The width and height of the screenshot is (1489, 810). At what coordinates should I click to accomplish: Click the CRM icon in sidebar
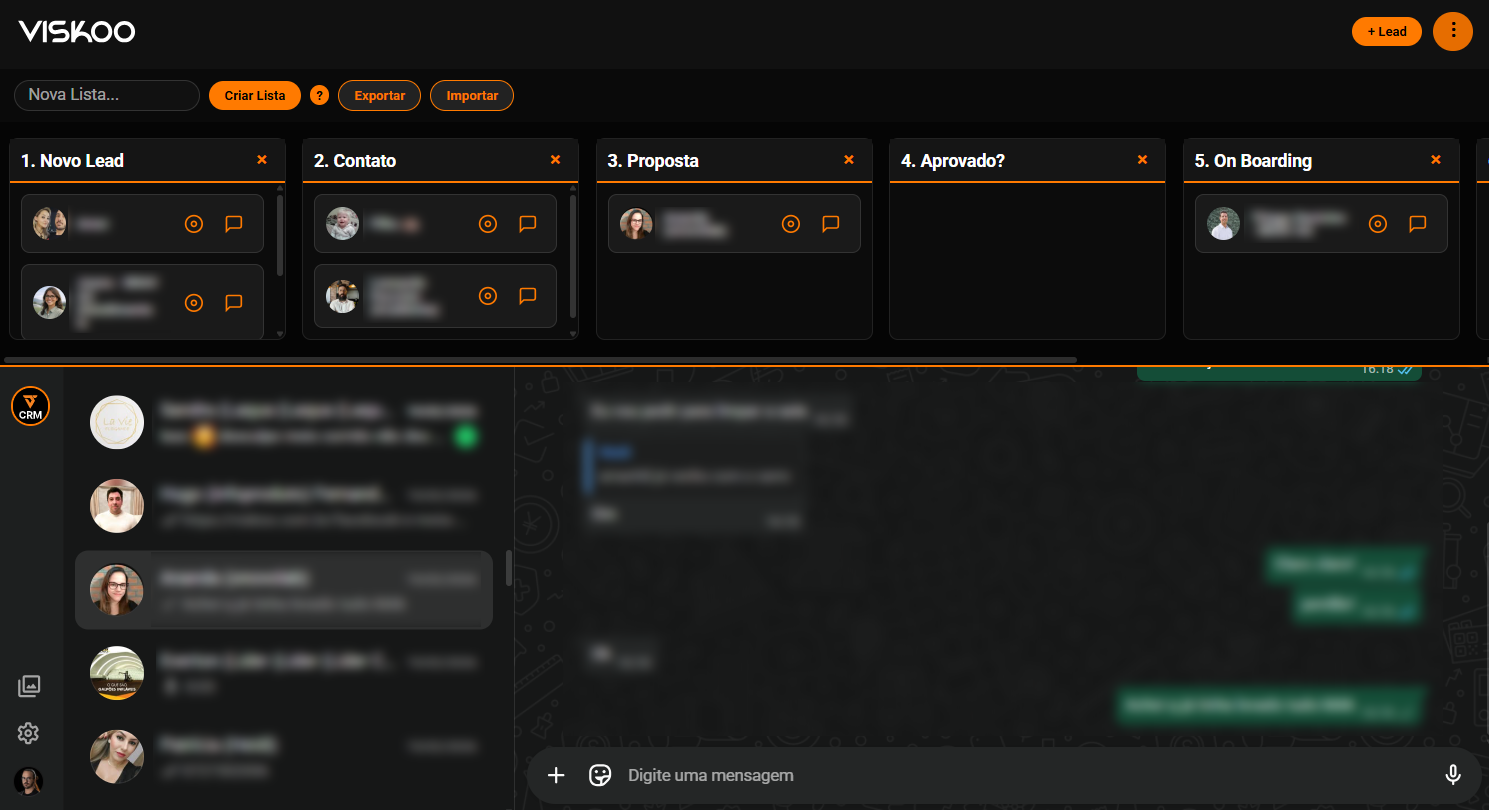pos(30,406)
